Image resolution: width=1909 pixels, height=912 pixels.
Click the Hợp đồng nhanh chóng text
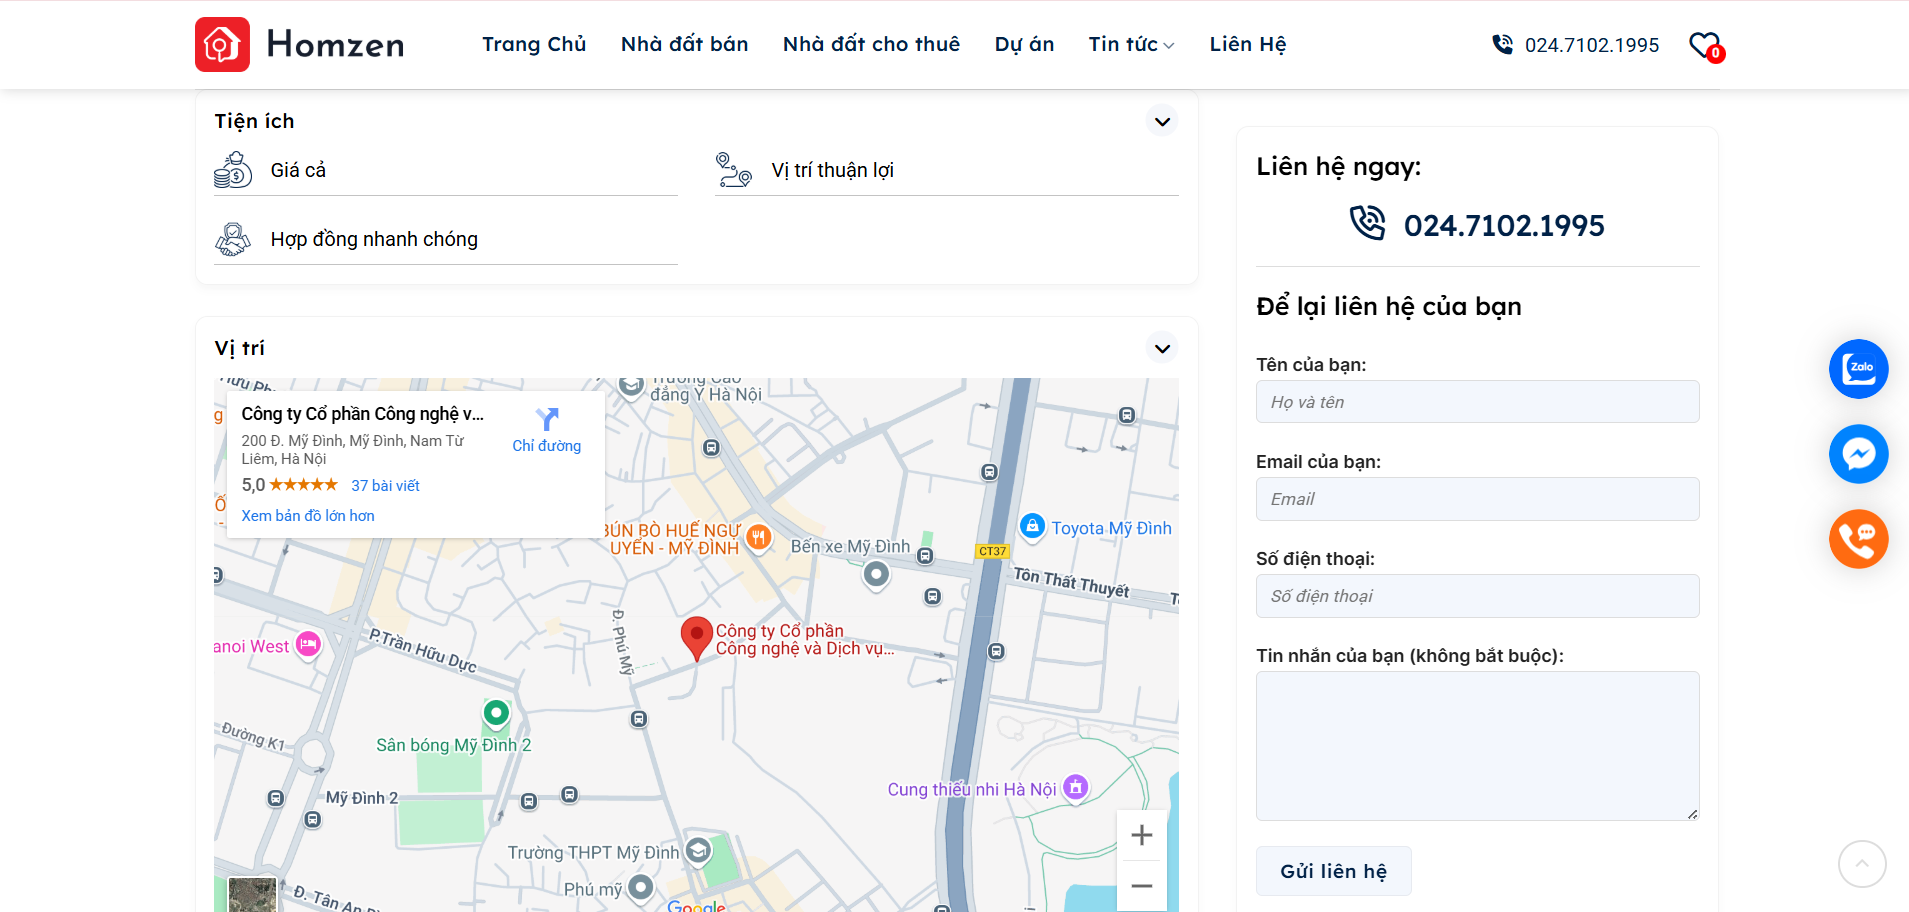[374, 239]
